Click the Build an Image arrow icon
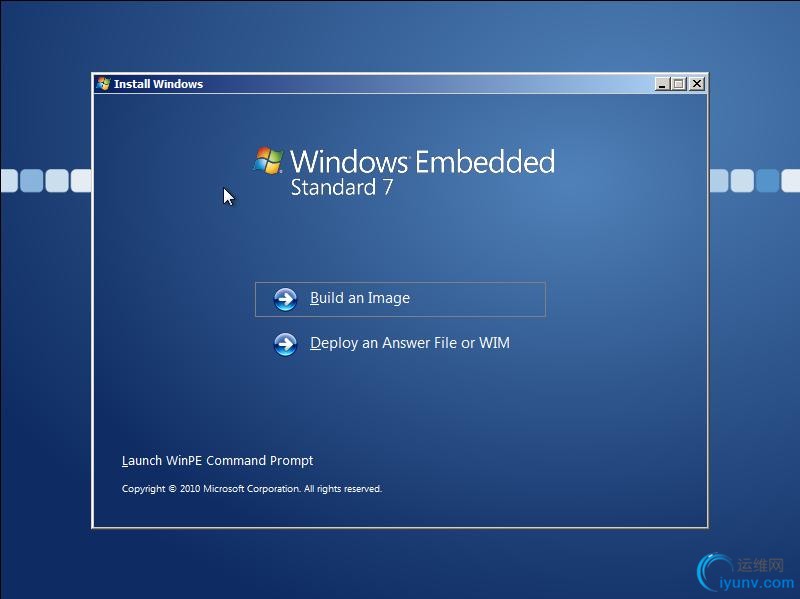The width and height of the screenshot is (800, 599). click(285, 299)
